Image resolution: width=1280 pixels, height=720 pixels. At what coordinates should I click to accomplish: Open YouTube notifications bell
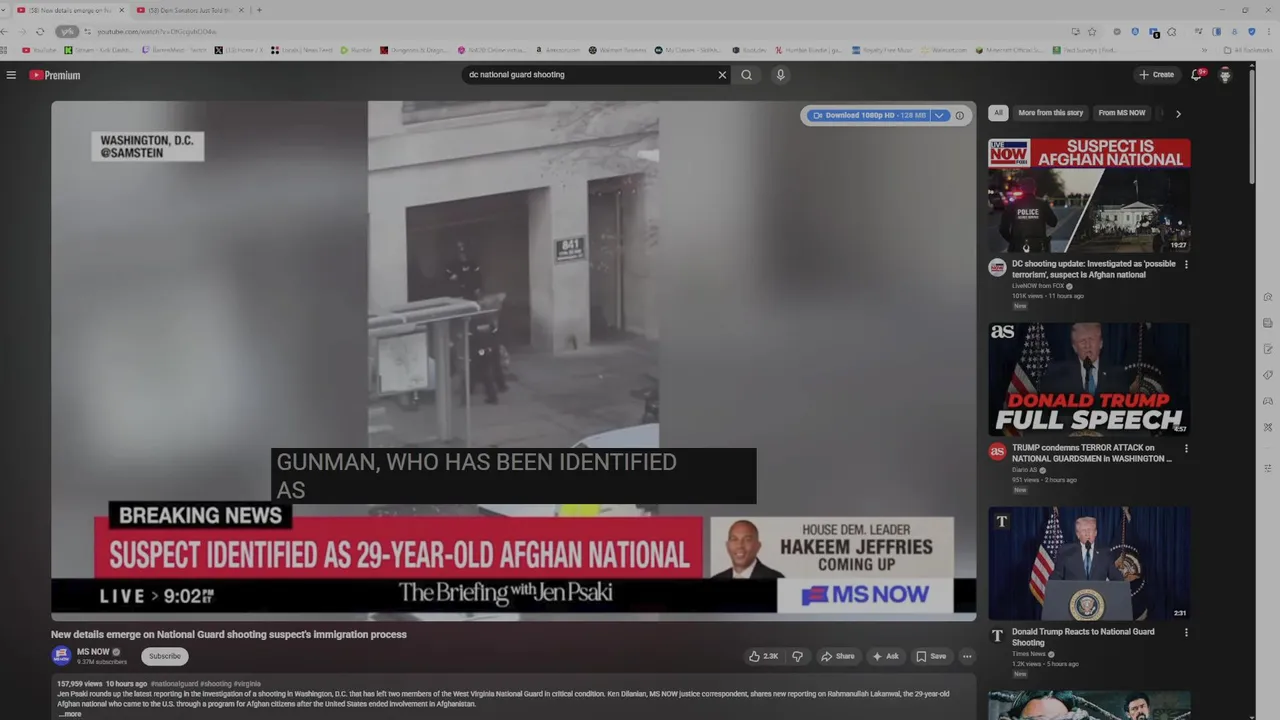coord(1196,75)
